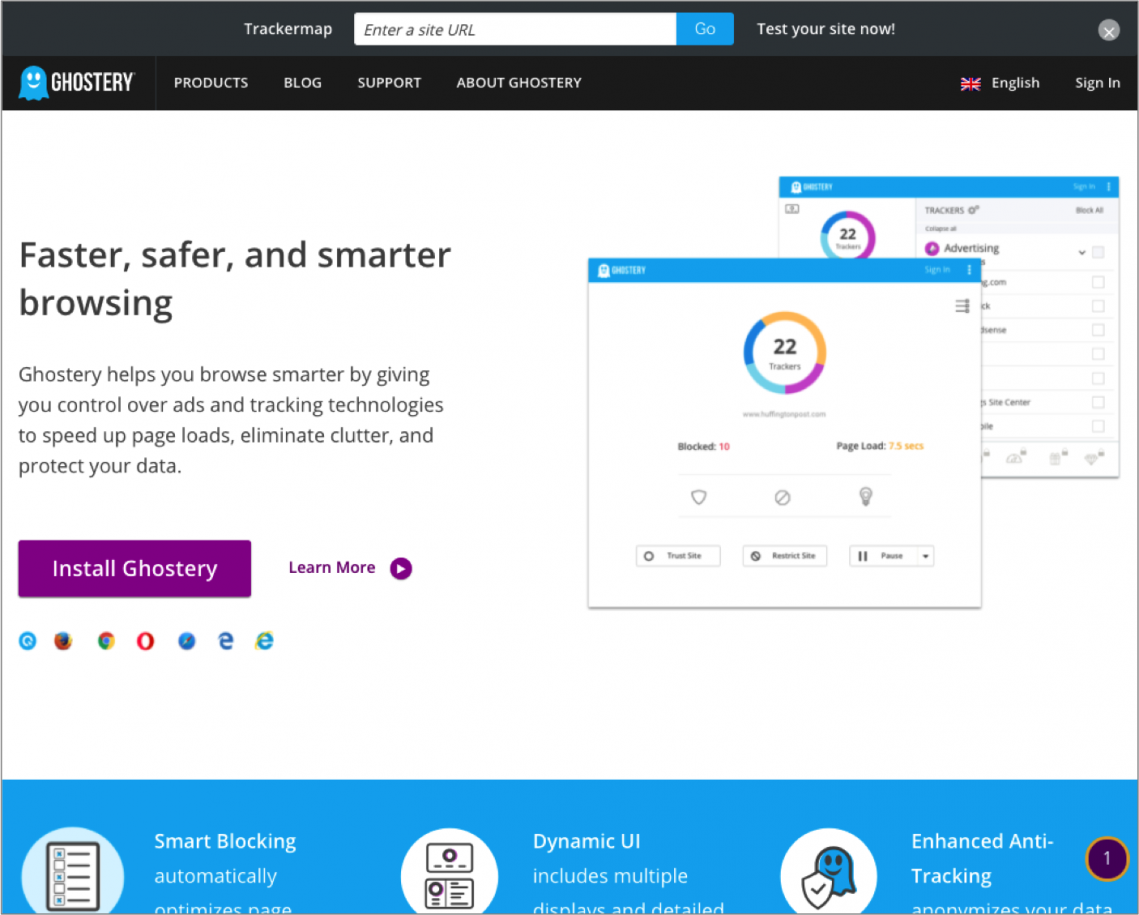Check the Advertising category checkbox
The height and width of the screenshot is (915, 1139).
tap(1098, 252)
